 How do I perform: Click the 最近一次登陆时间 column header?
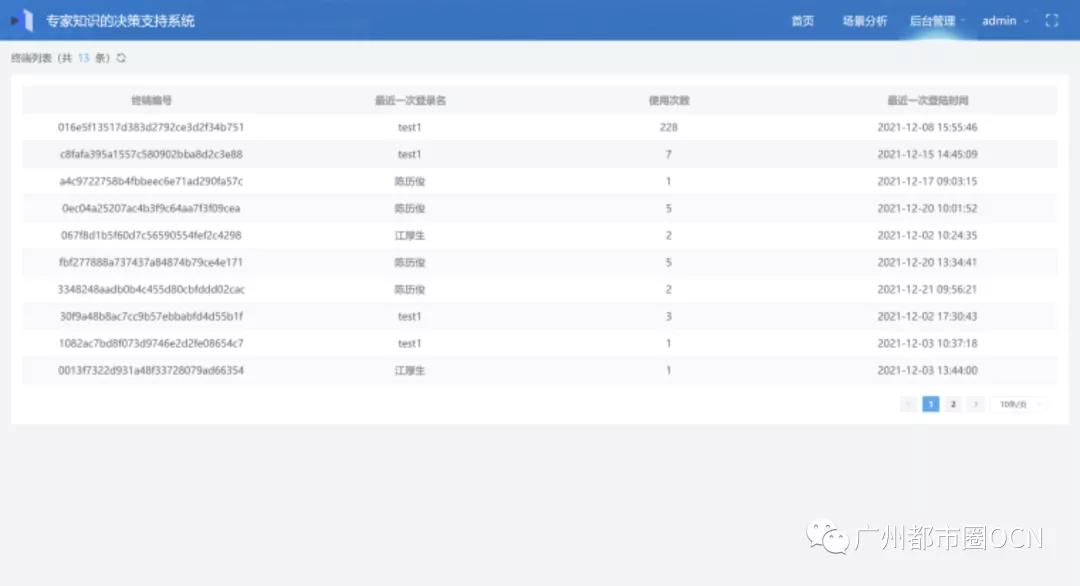tap(927, 100)
